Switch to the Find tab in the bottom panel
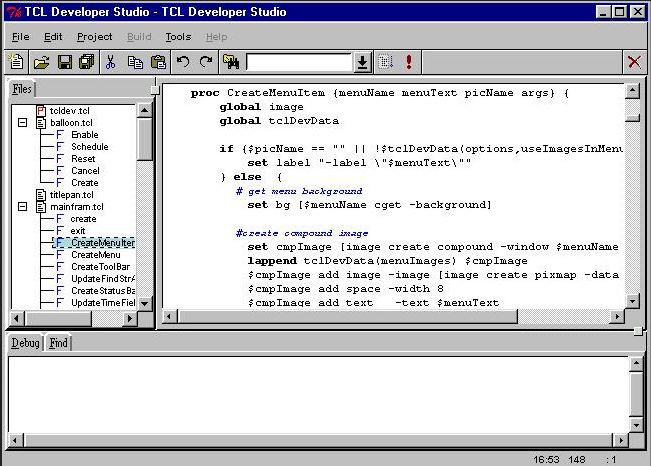This screenshot has width=651, height=466. click(x=59, y=343)
